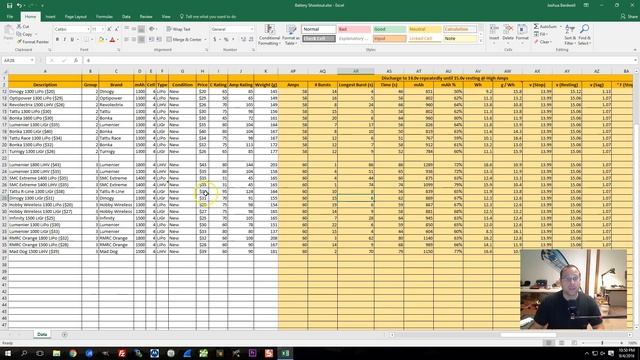Copy the selected cells

point(24,34)
